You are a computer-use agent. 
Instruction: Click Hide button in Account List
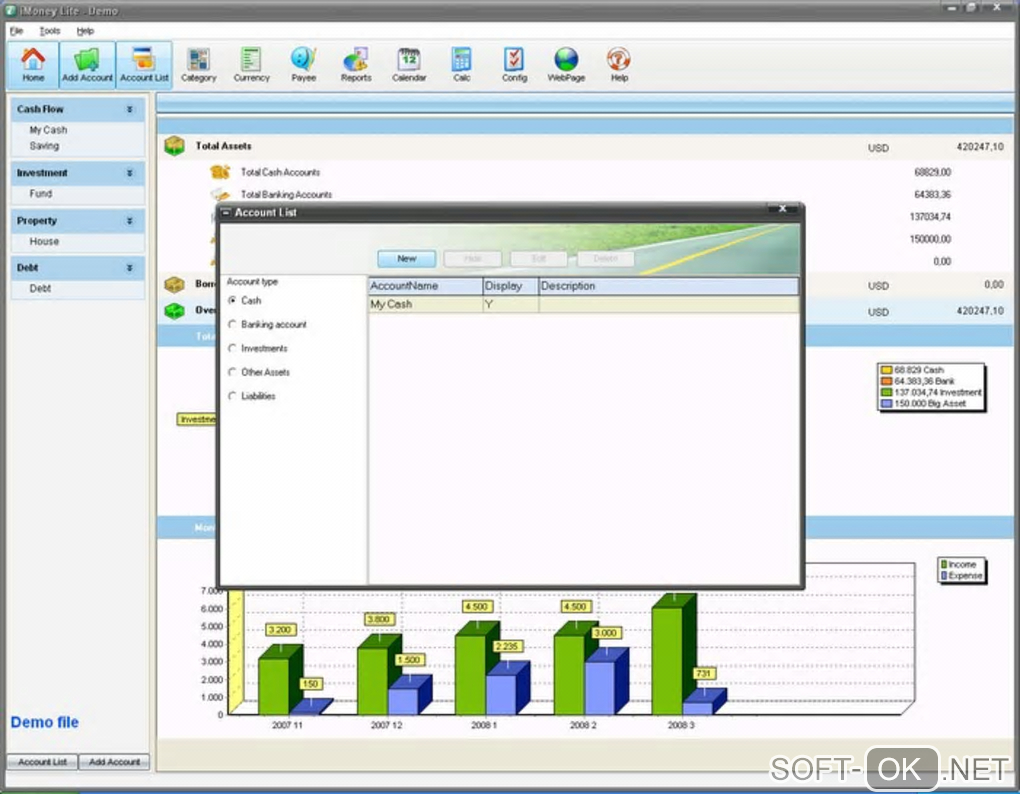pyautogui.click(x=473, y=259)
